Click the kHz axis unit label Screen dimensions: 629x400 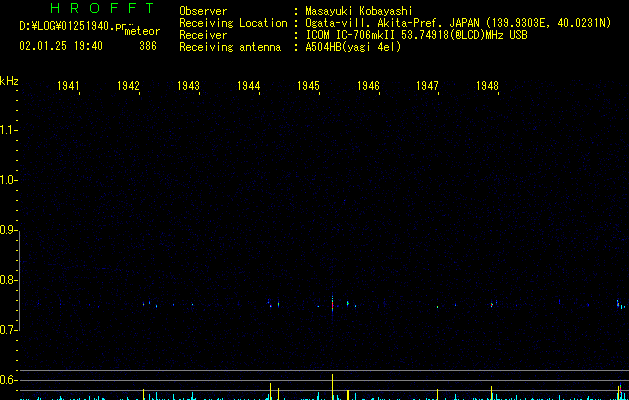pyautogui.click(x=9, y=81)
